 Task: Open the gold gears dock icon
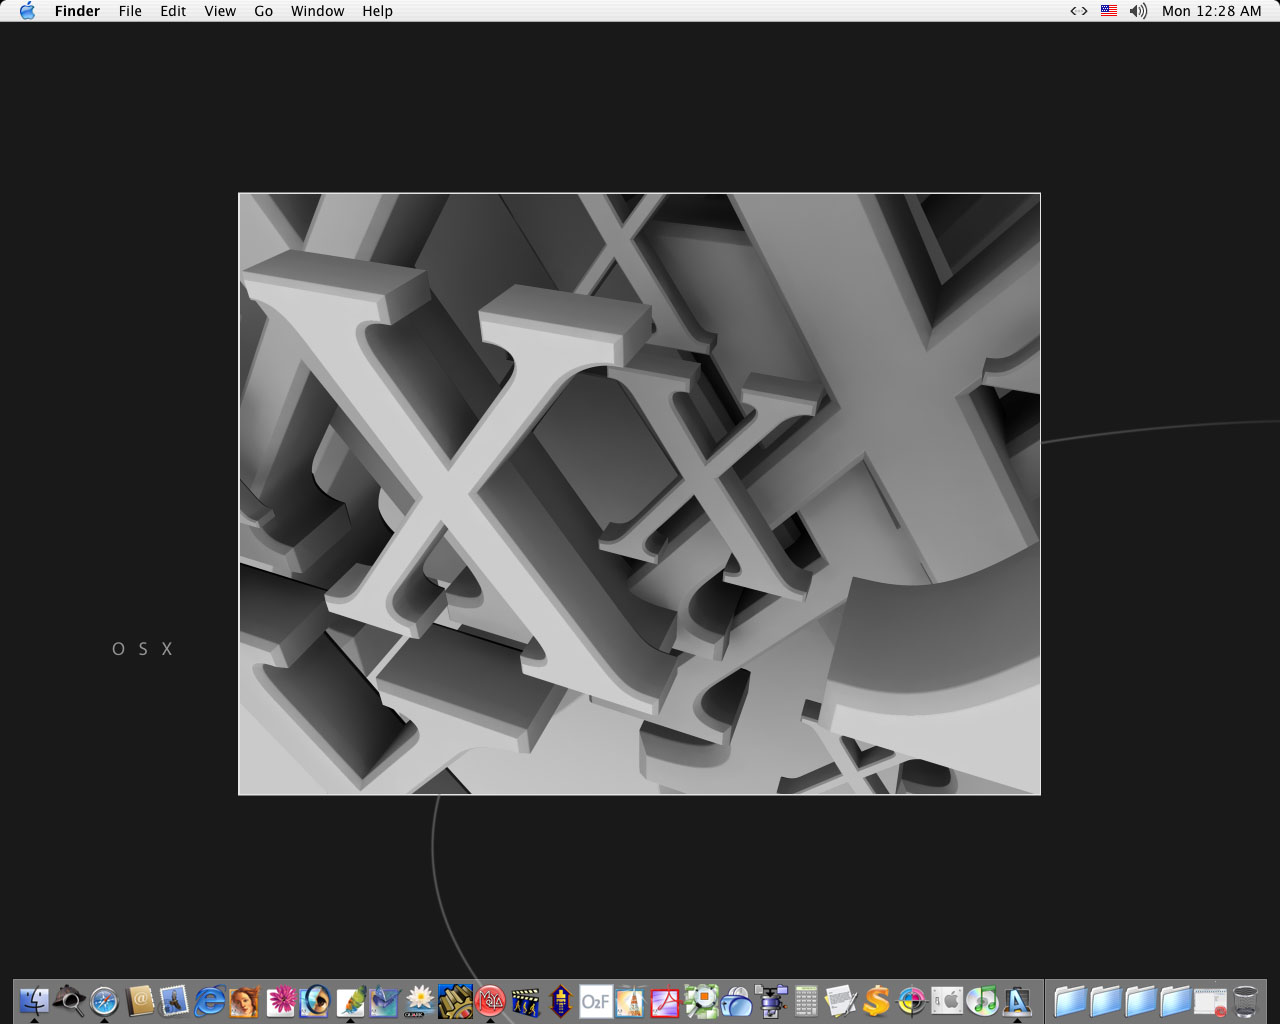coord(455,1000)
